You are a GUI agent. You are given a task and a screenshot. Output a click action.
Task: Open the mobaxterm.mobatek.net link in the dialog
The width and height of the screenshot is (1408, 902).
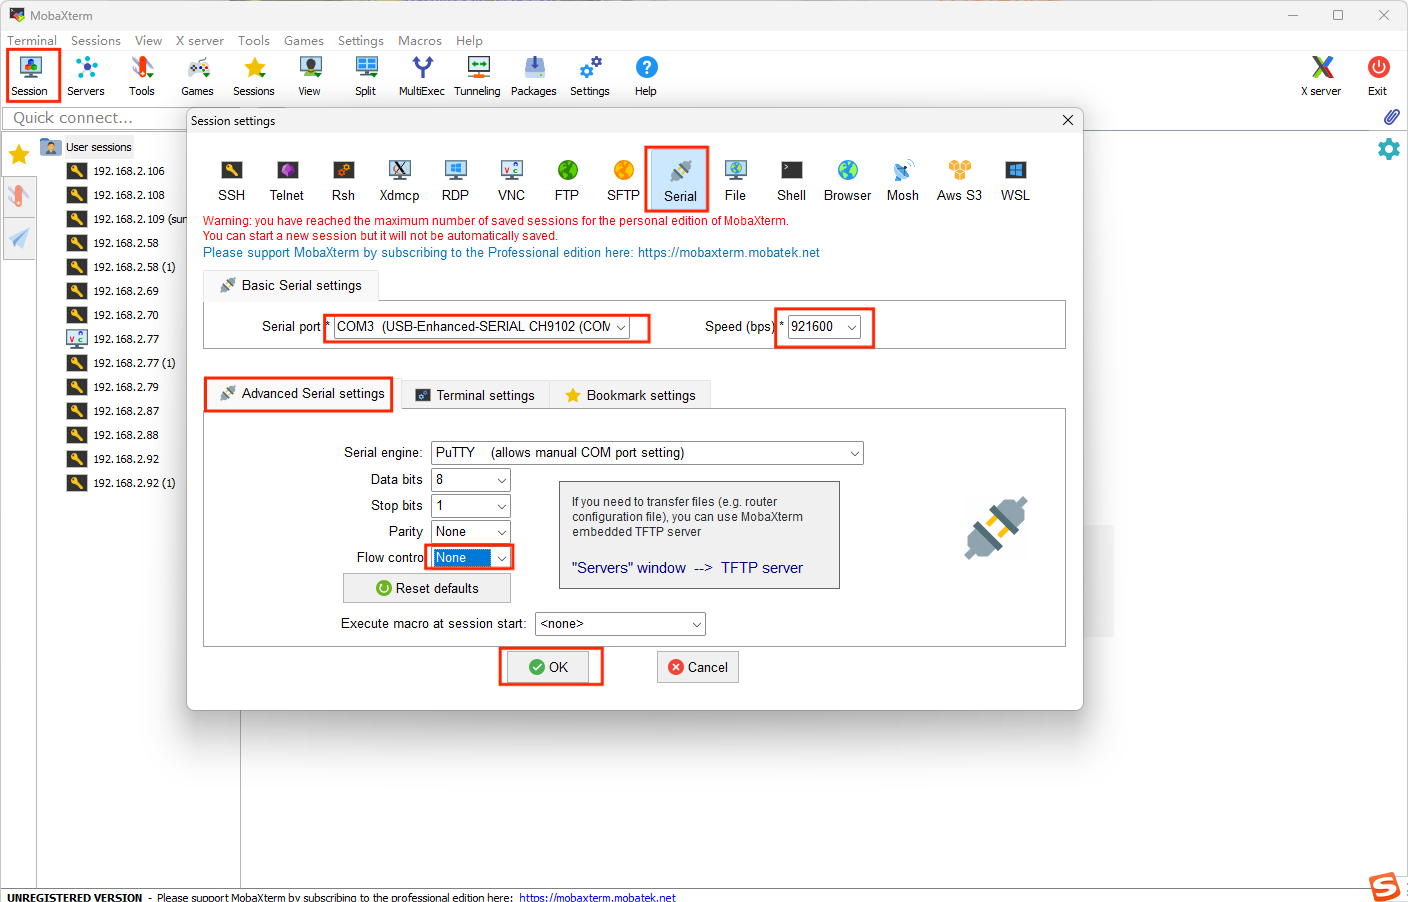pos(729,253)
